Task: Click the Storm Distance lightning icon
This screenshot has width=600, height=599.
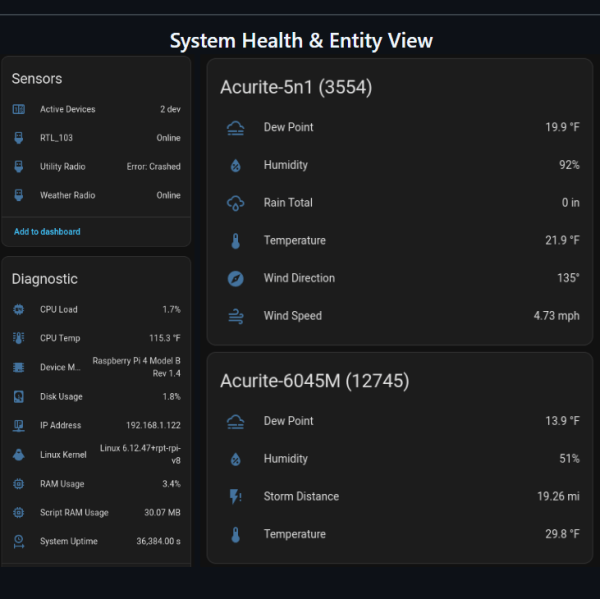Action: pyautogui.click(x=236, y=497)
